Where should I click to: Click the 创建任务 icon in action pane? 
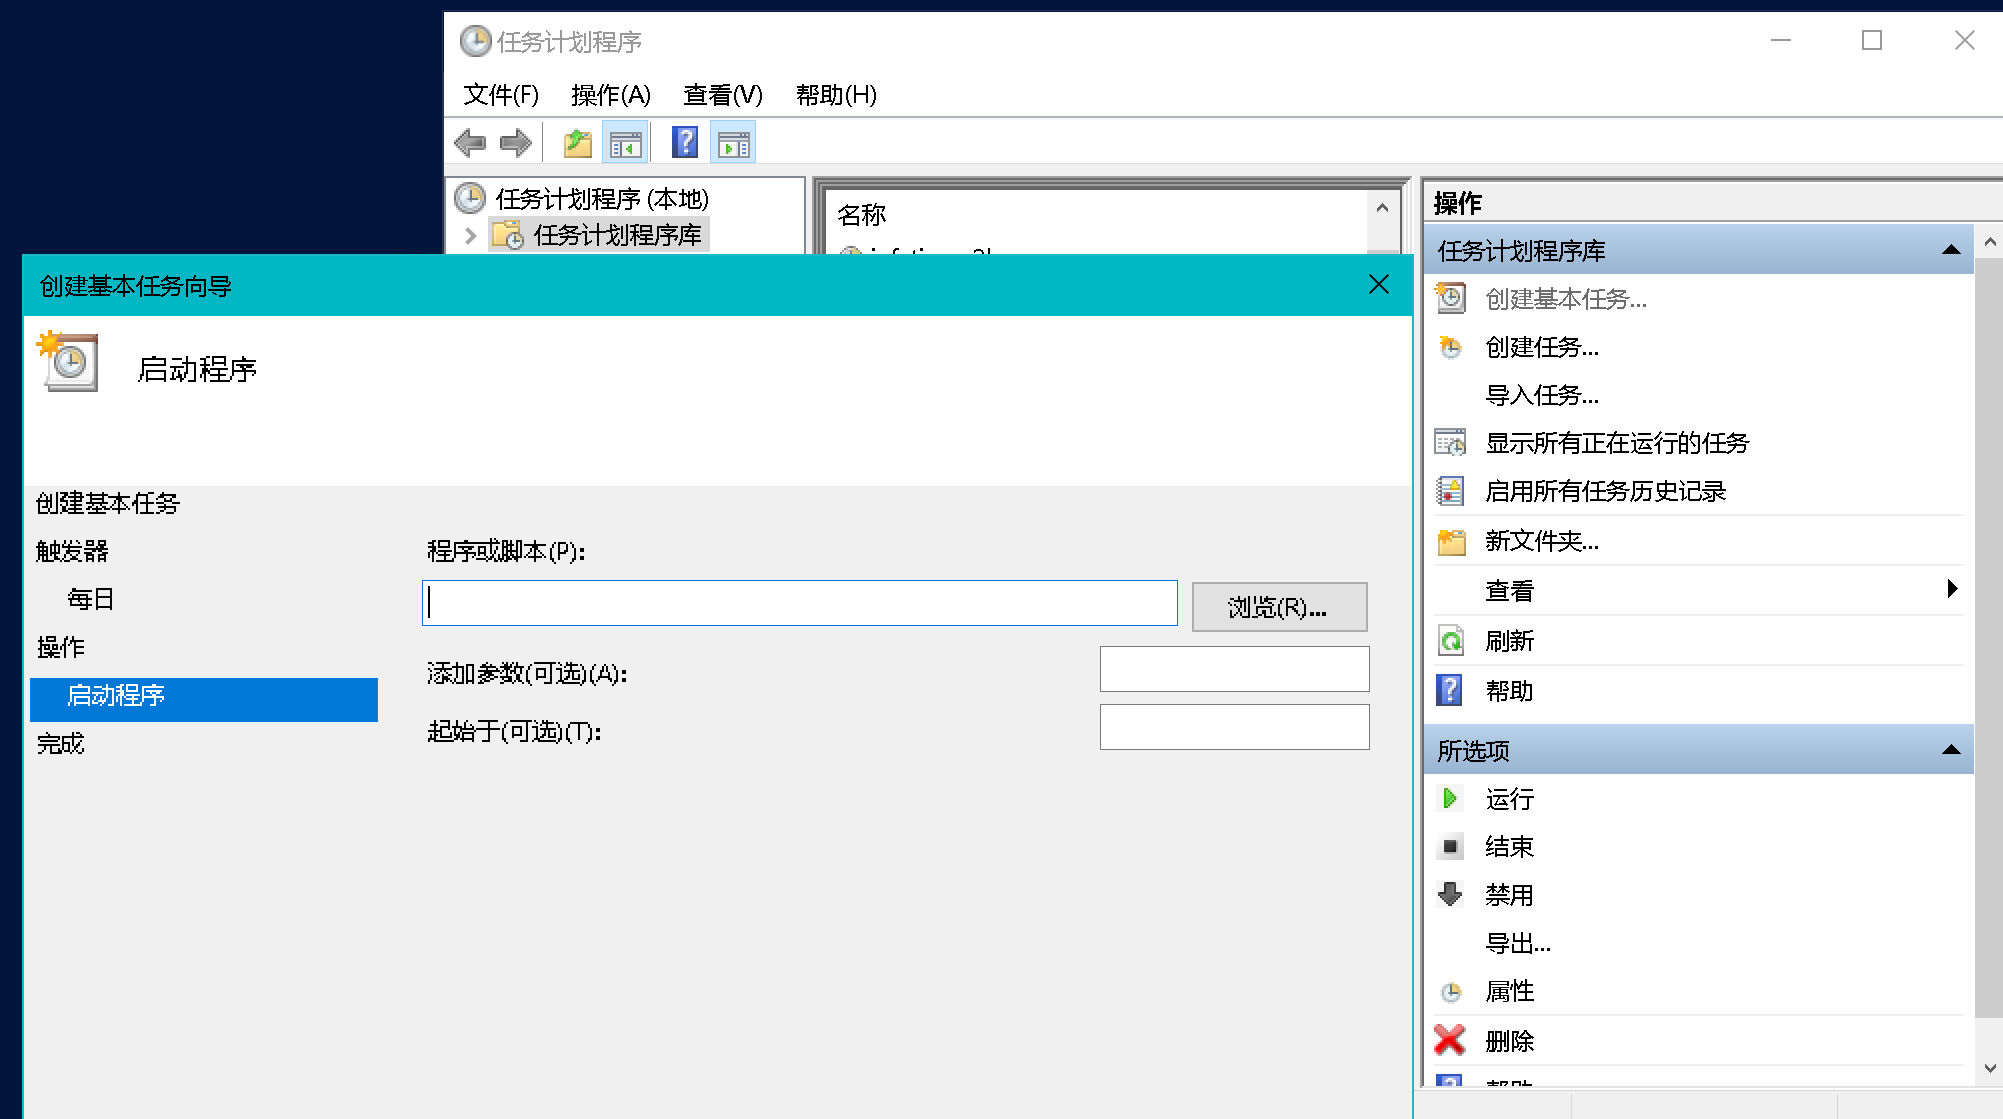point(1448,348)
